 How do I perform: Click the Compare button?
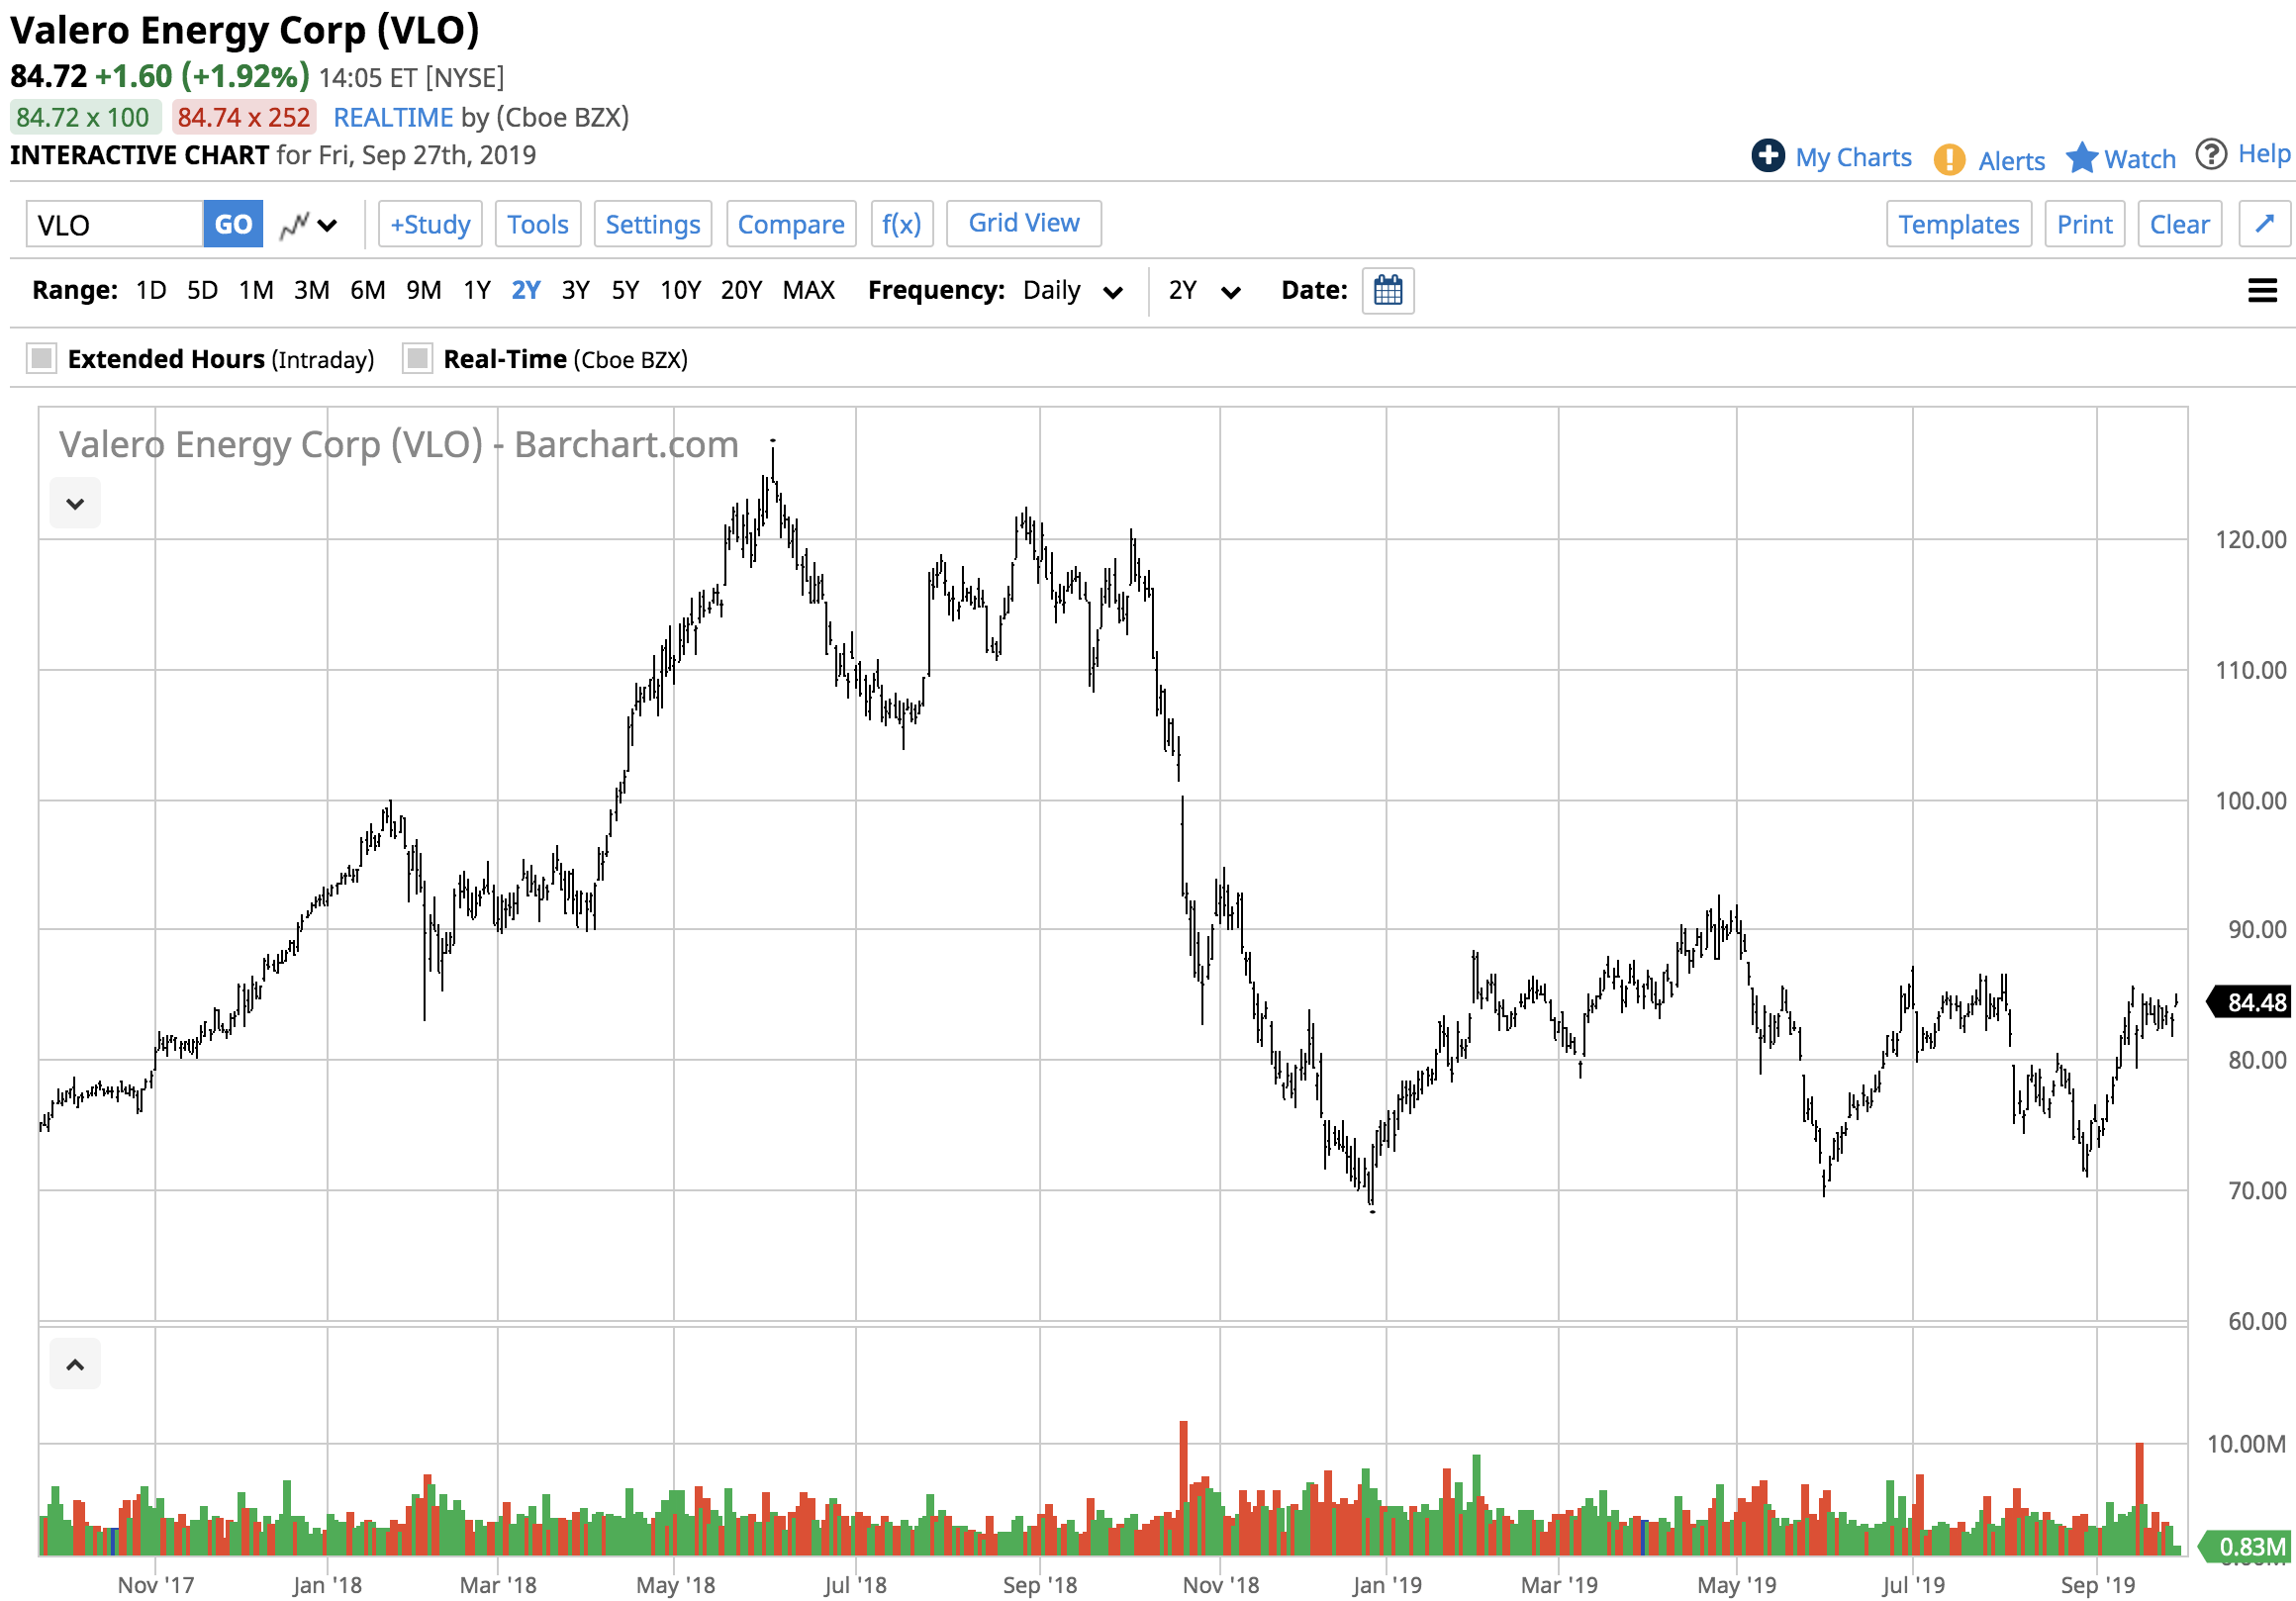790,224
